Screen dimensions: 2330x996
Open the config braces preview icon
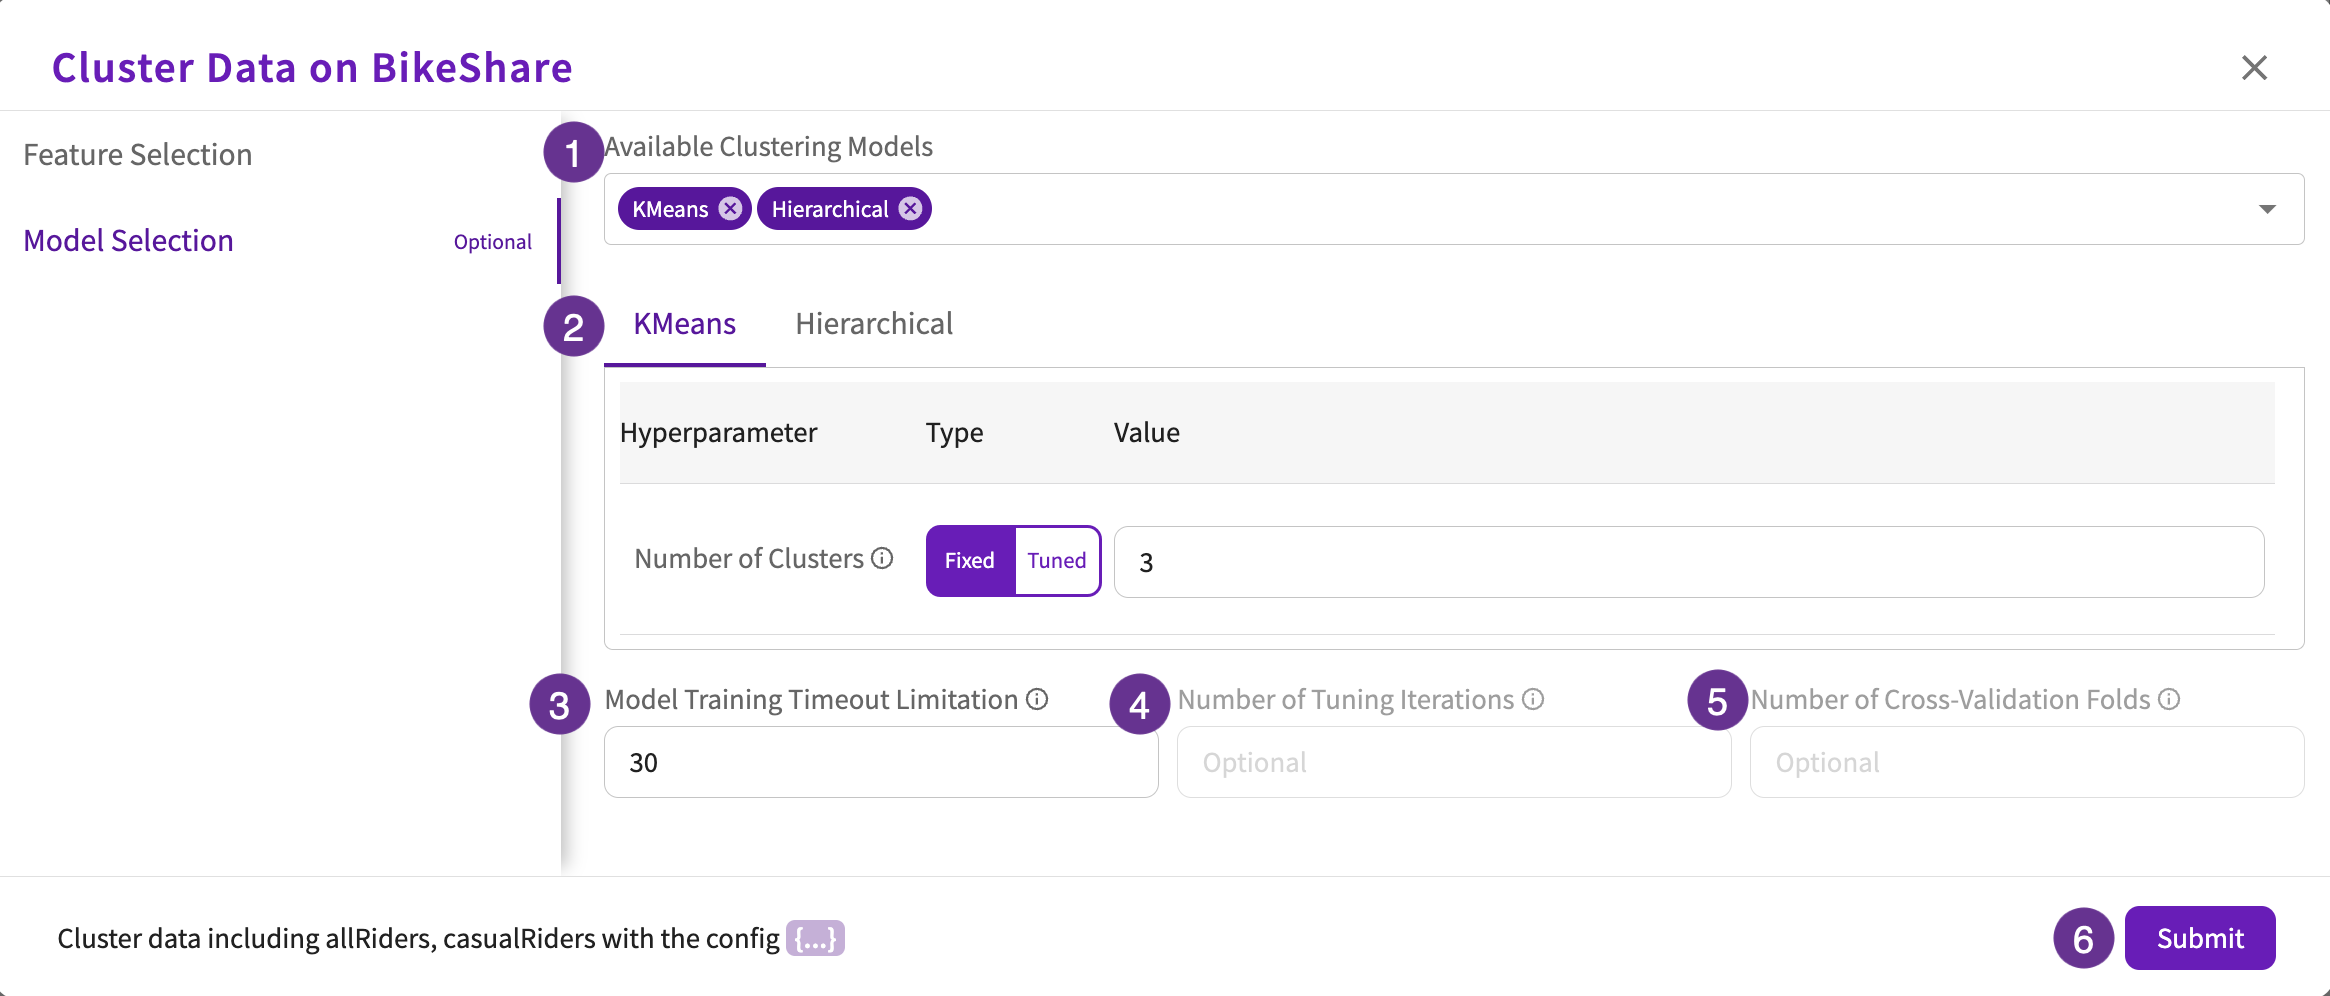coord(815,938)
